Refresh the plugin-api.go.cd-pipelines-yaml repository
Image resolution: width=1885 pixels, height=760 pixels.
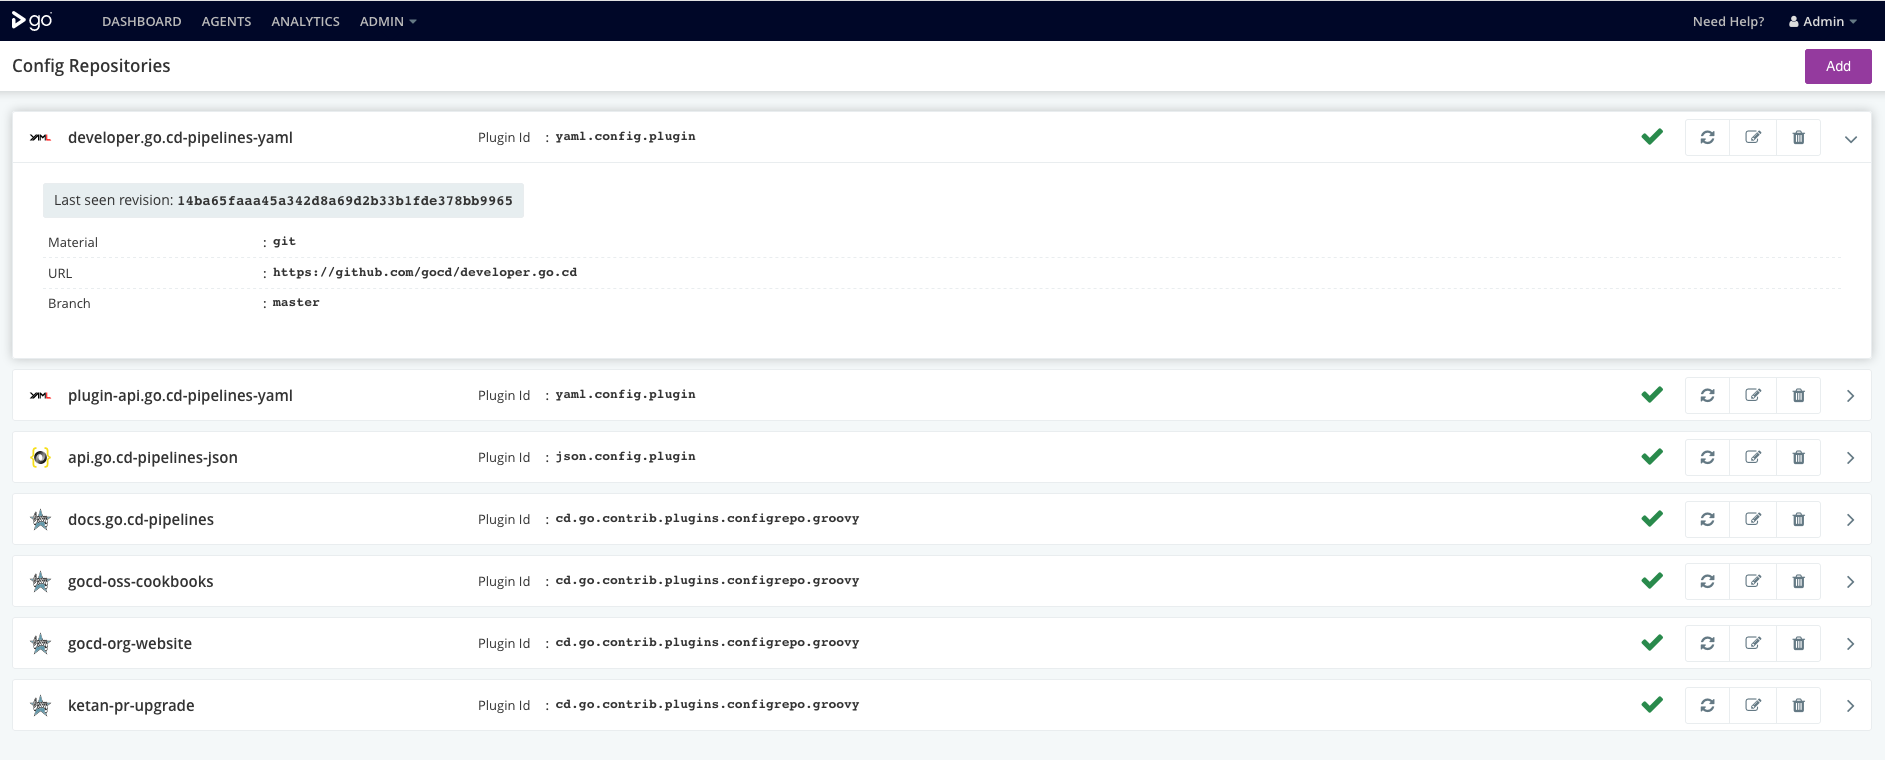(1708, 395)
